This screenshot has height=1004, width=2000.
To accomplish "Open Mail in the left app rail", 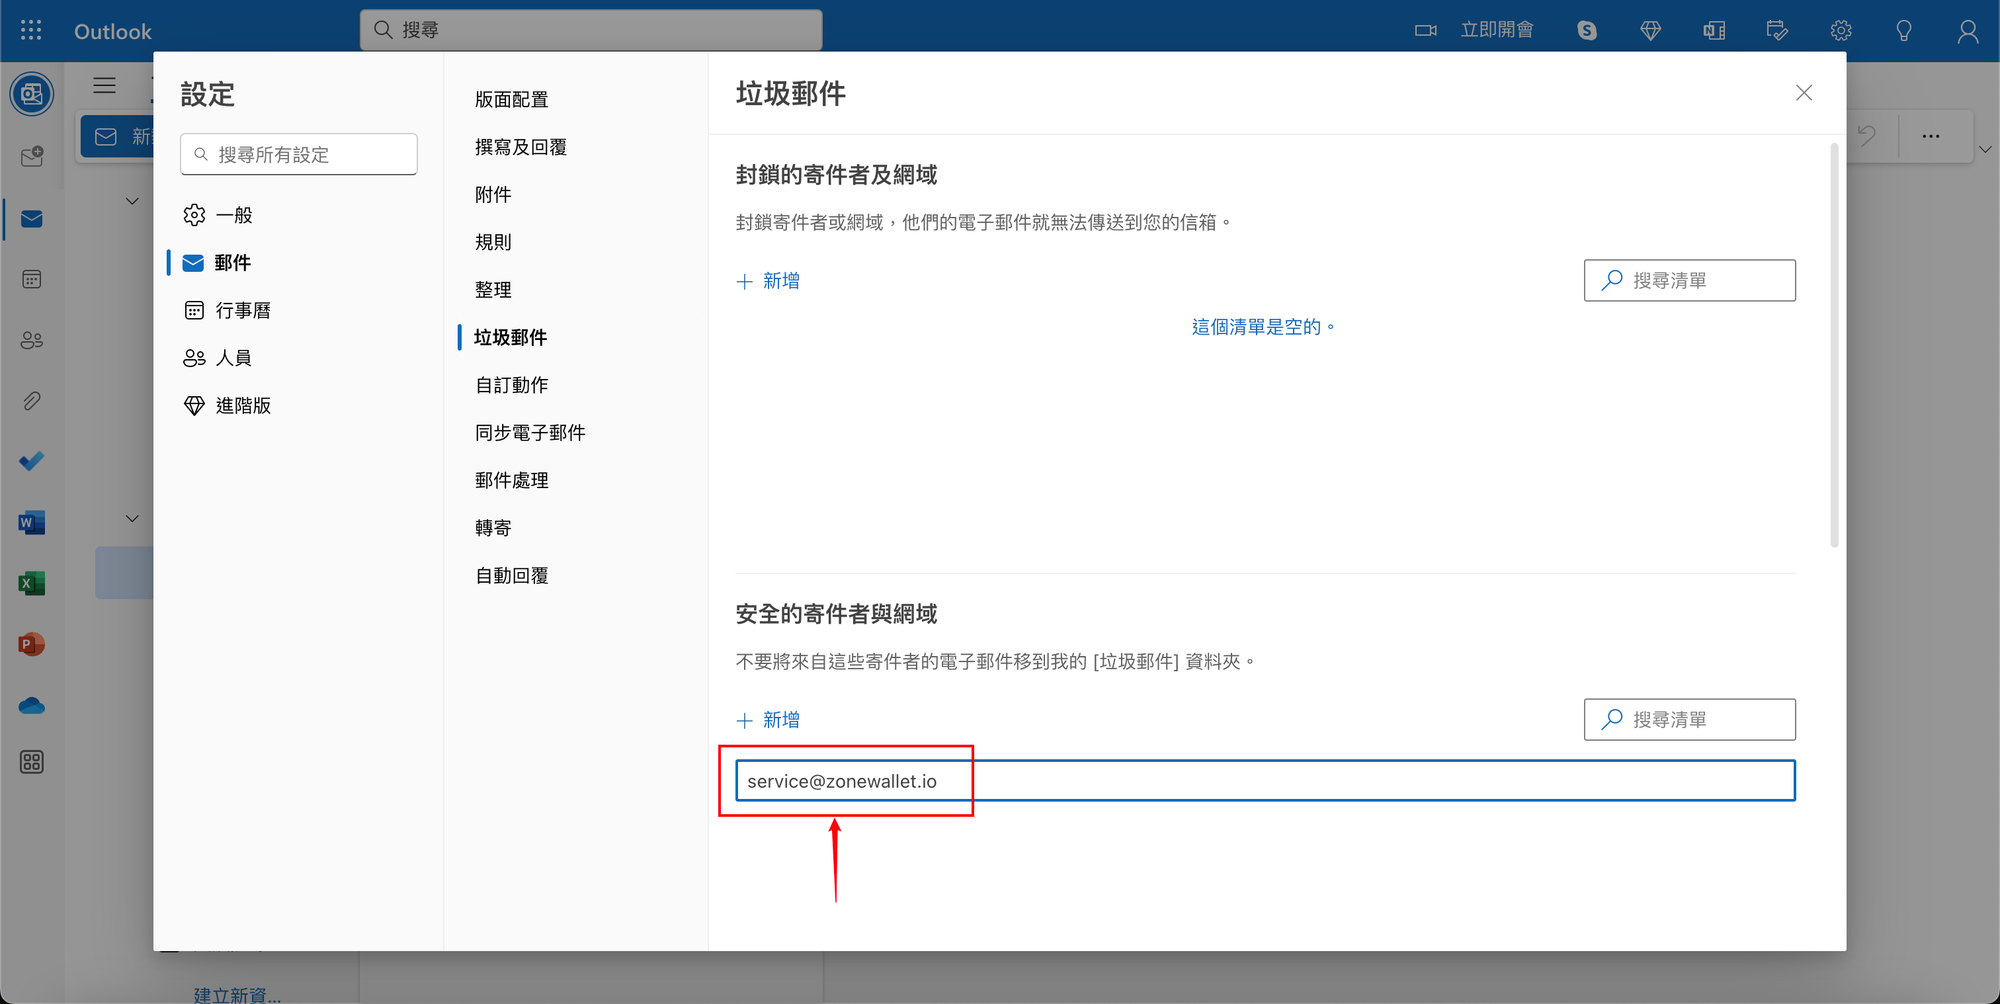I will coord(32,218).
